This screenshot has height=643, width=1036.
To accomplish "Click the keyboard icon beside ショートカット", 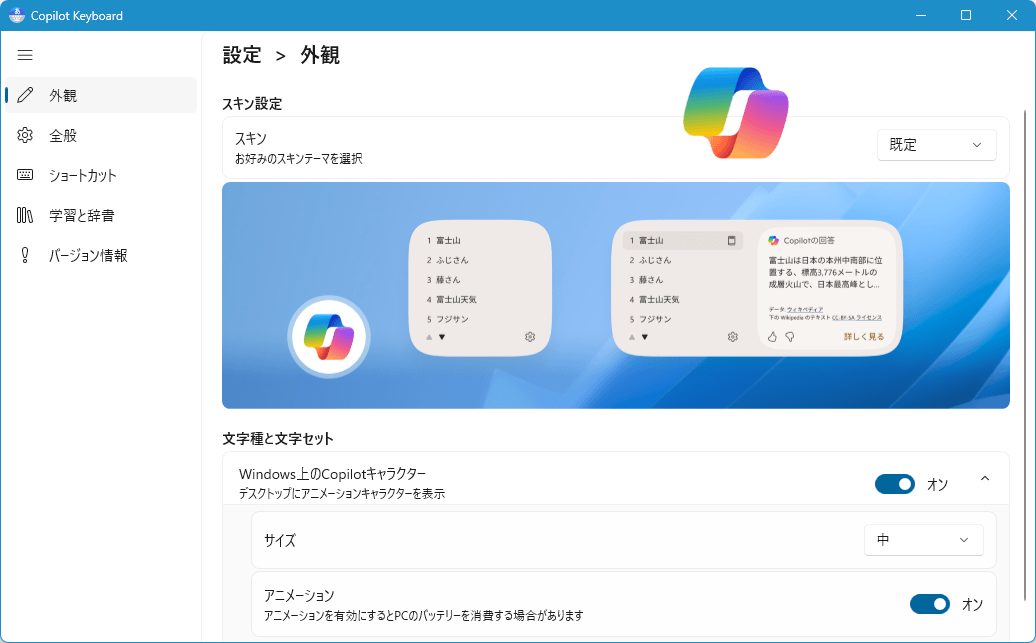I will click(26, 175).
